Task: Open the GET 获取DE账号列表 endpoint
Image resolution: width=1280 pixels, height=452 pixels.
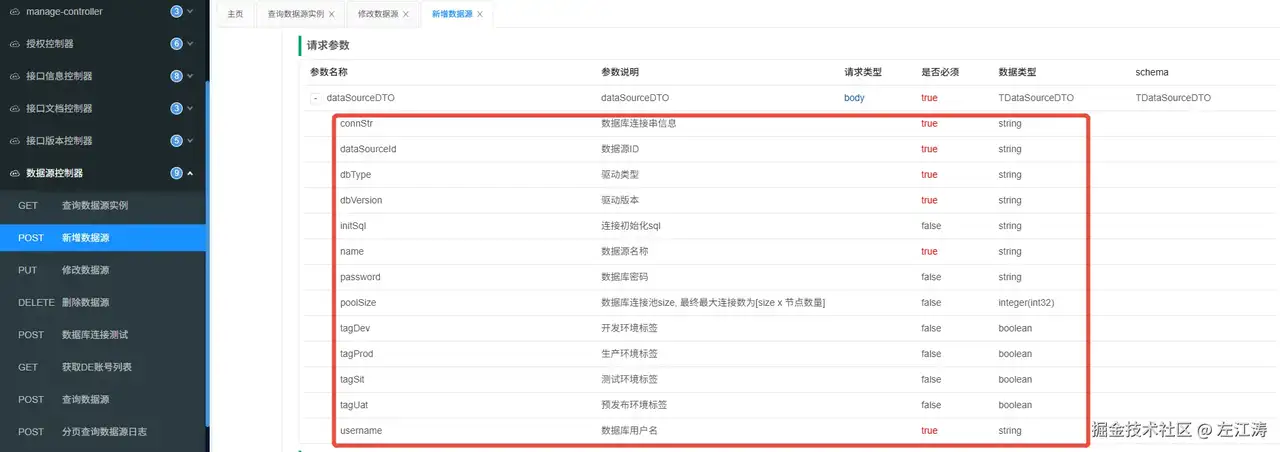Action: (104, 367)
